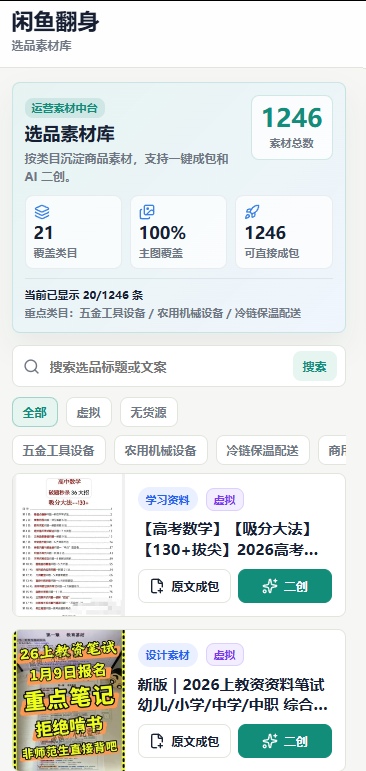Click the green 搜索 button
366x771 pixels.
315,366
